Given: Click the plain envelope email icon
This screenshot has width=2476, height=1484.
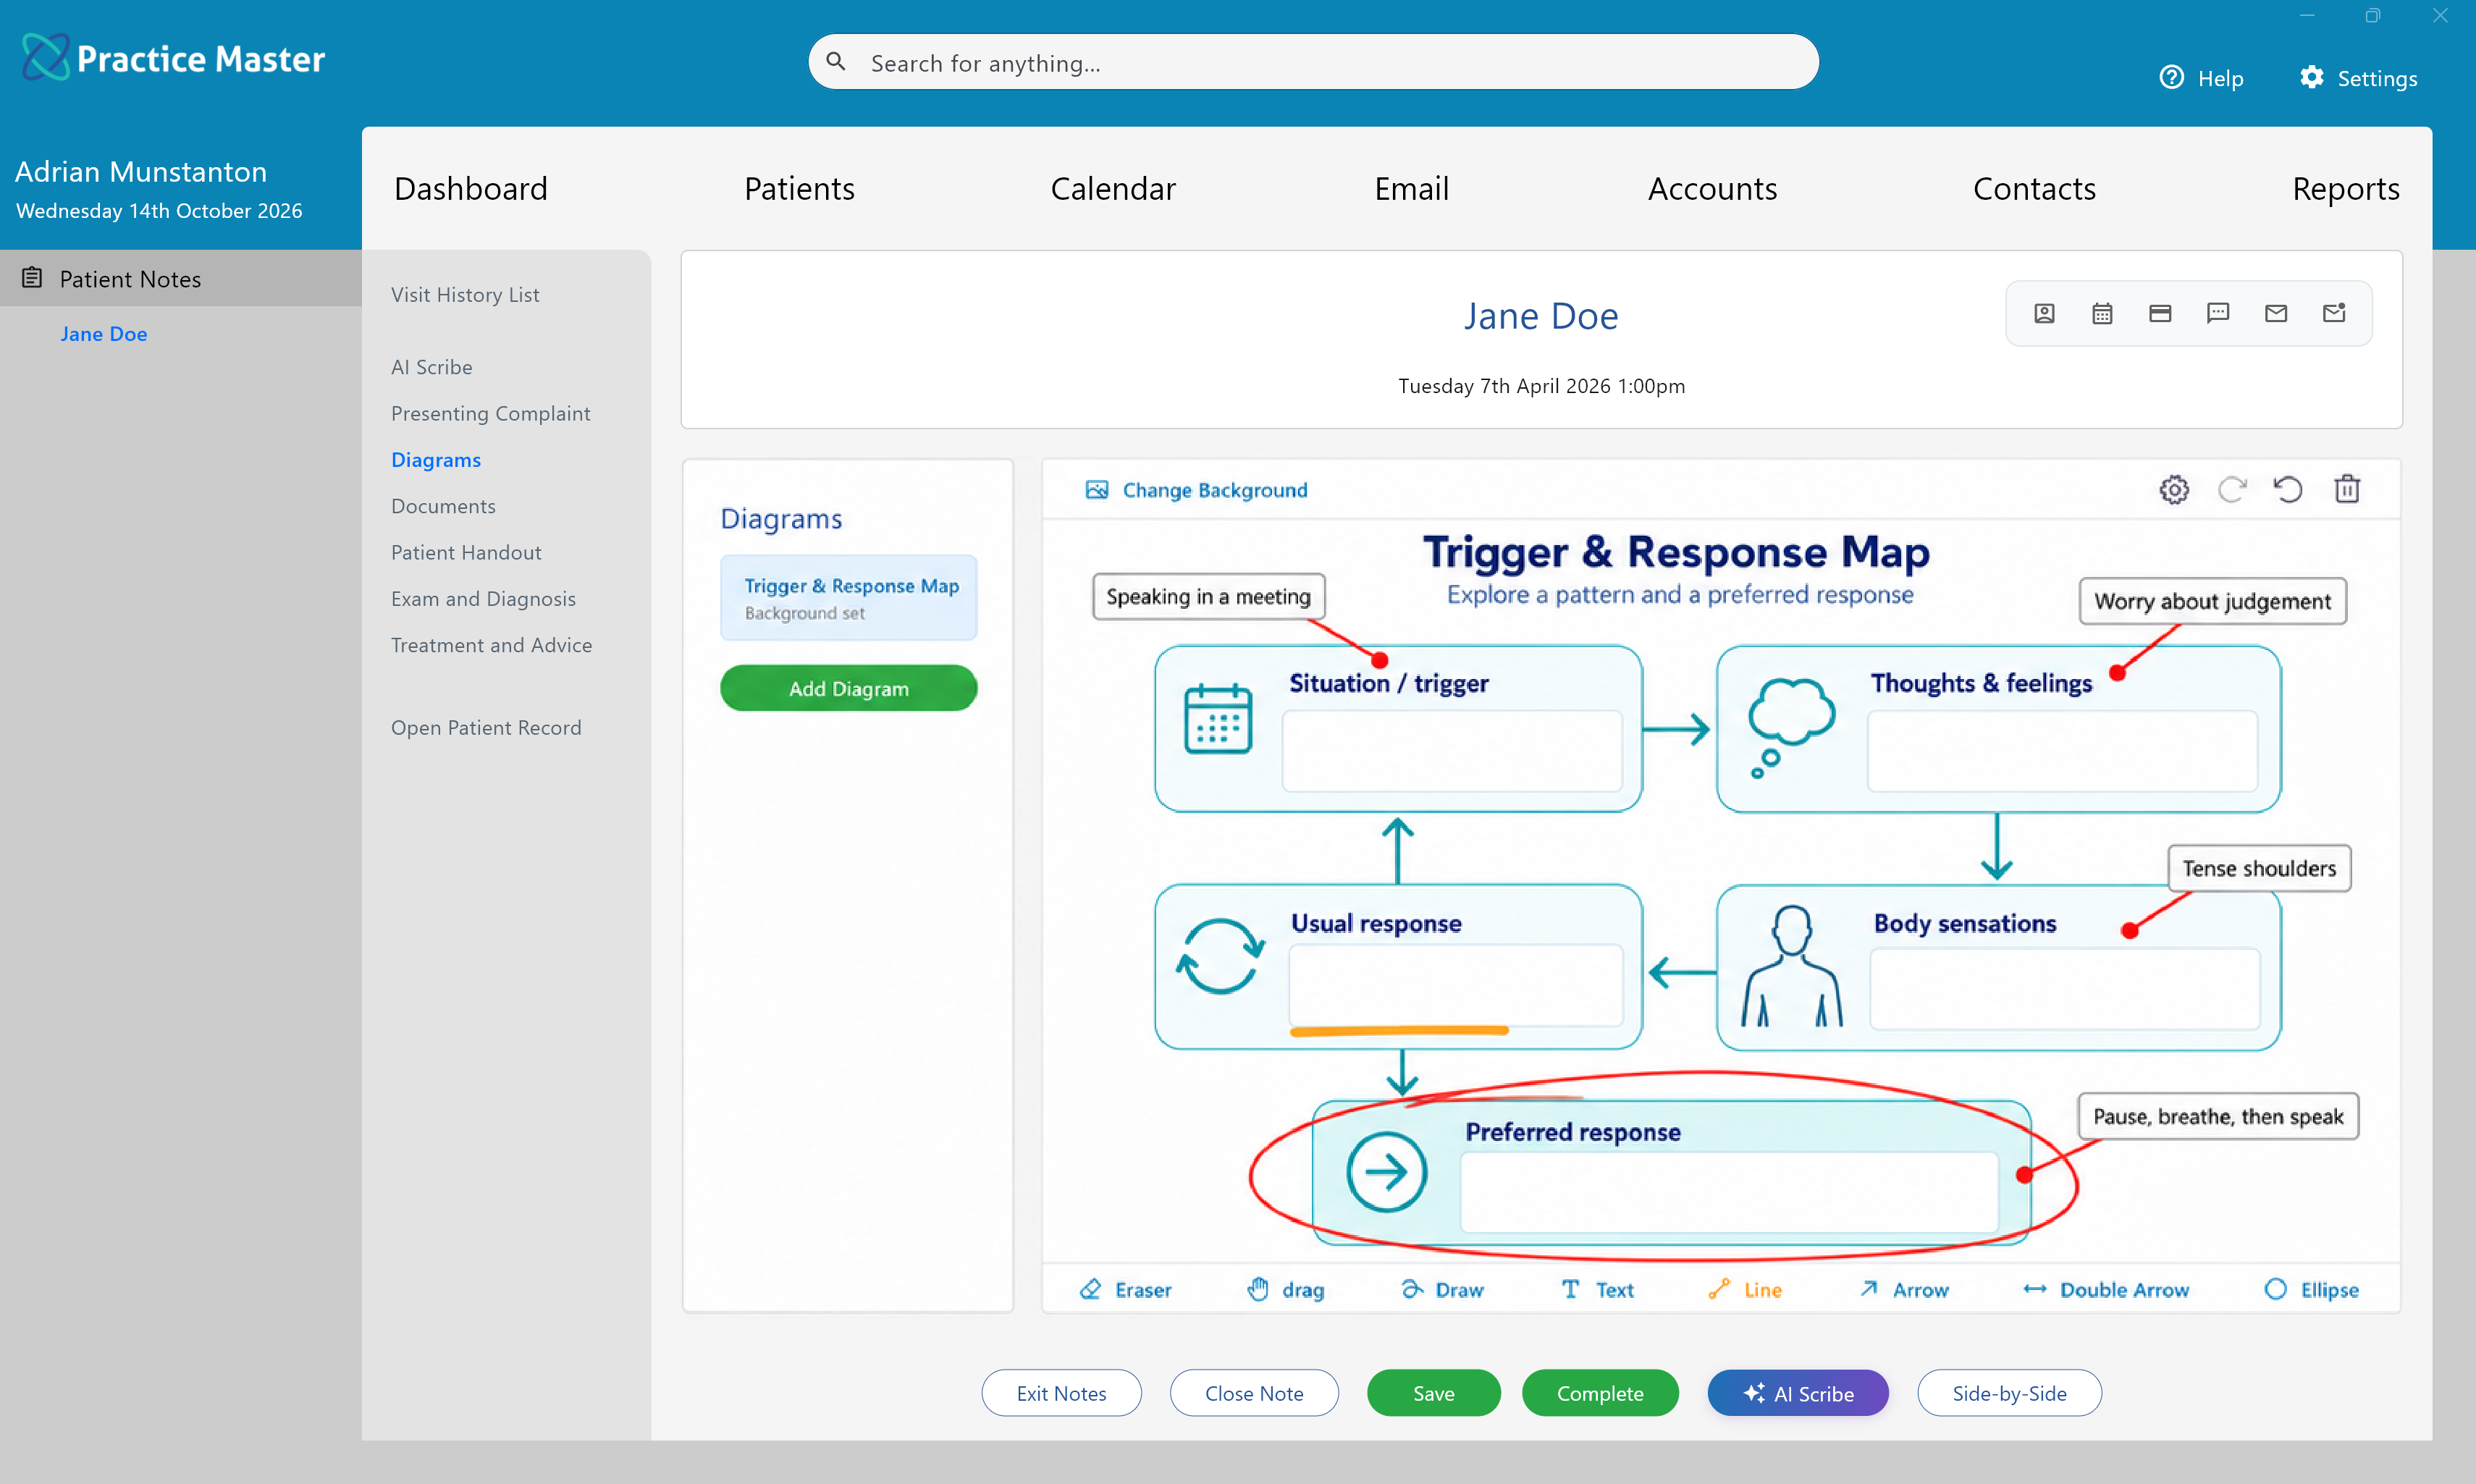Looking at the screenshot, I should click(2276, 314).
